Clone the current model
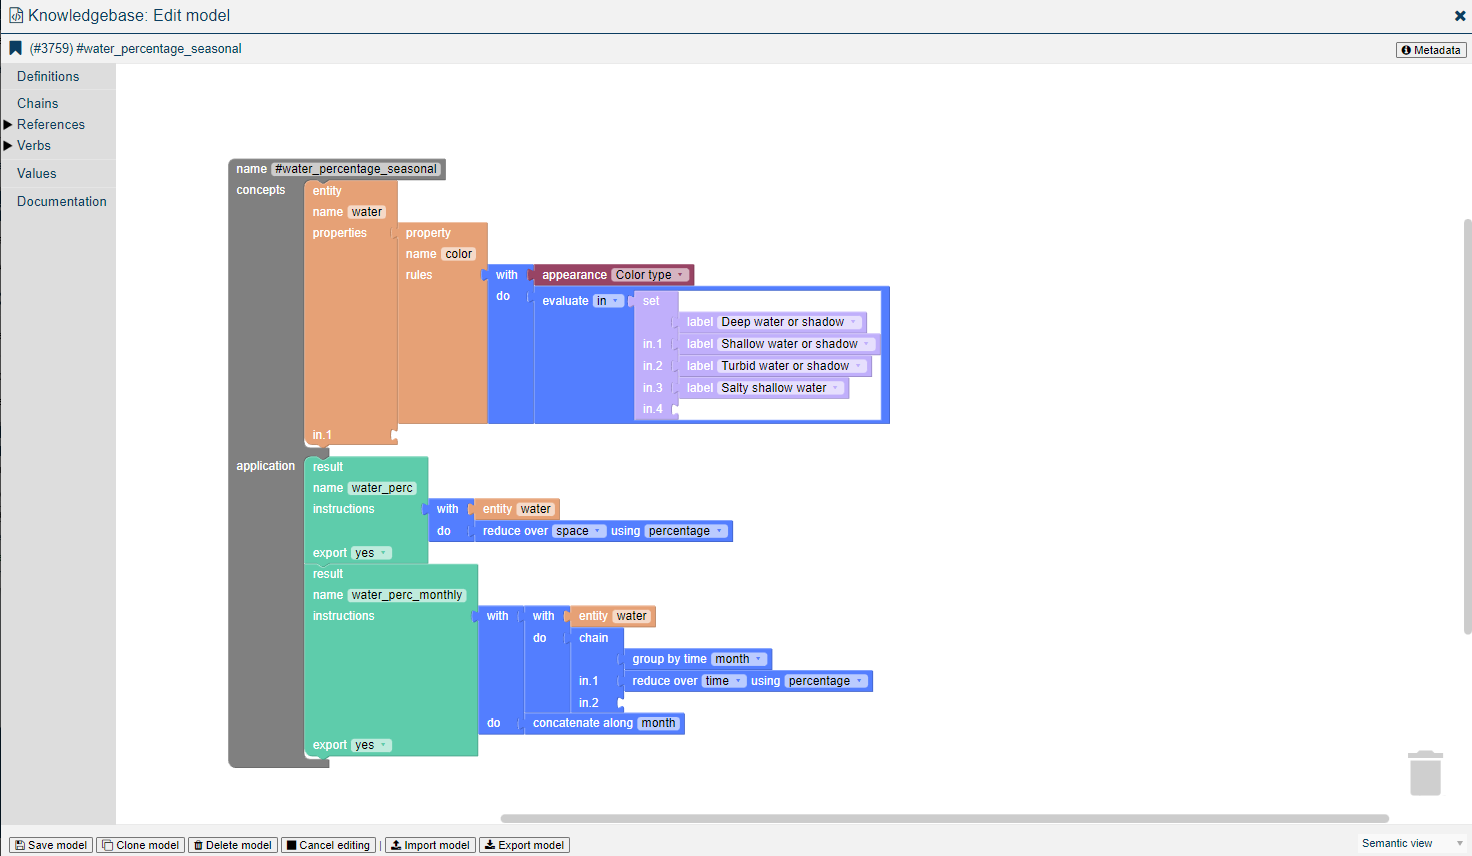 click(x=141, y=845)
